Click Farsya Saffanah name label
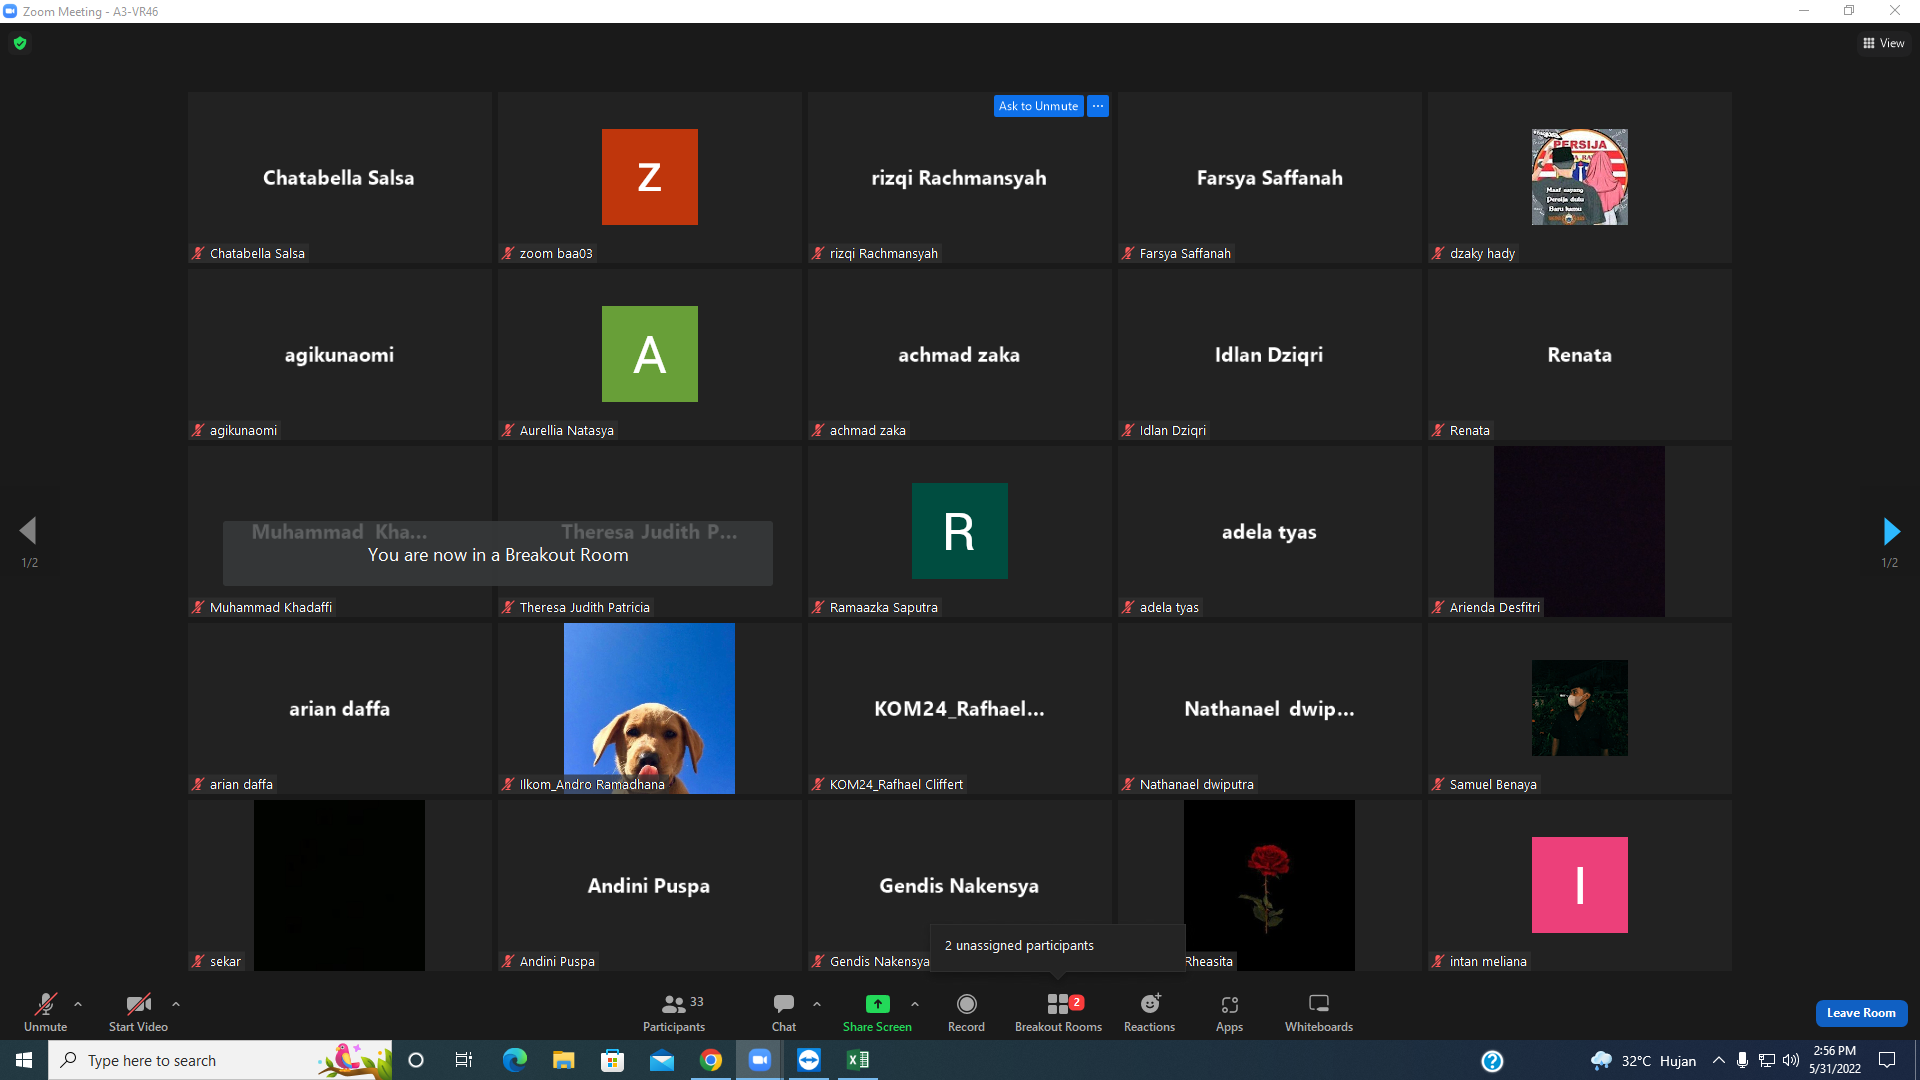Image resolution: width=1920 pixels, height=1080 pixels. (1185, 254)
